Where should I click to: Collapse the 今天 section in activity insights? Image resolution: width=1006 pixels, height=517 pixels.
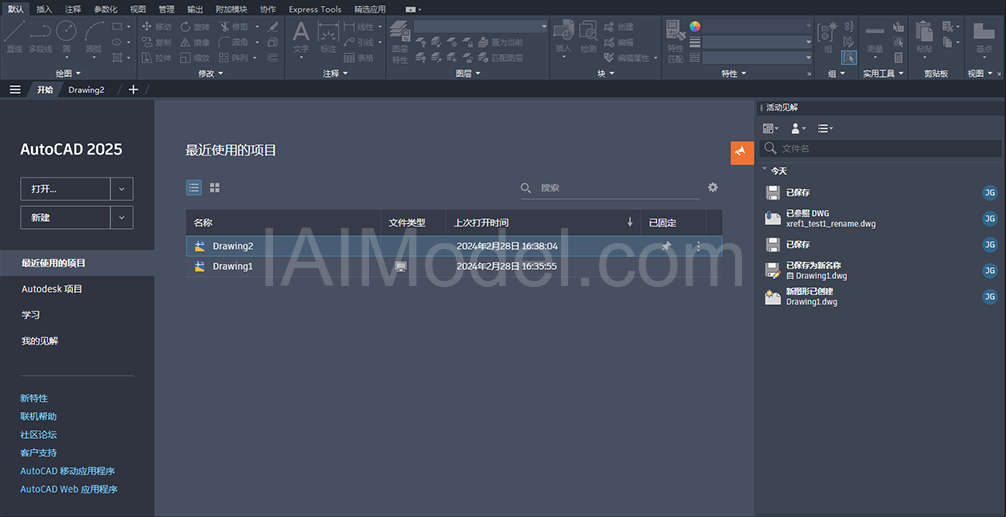[x=765, y=170]
